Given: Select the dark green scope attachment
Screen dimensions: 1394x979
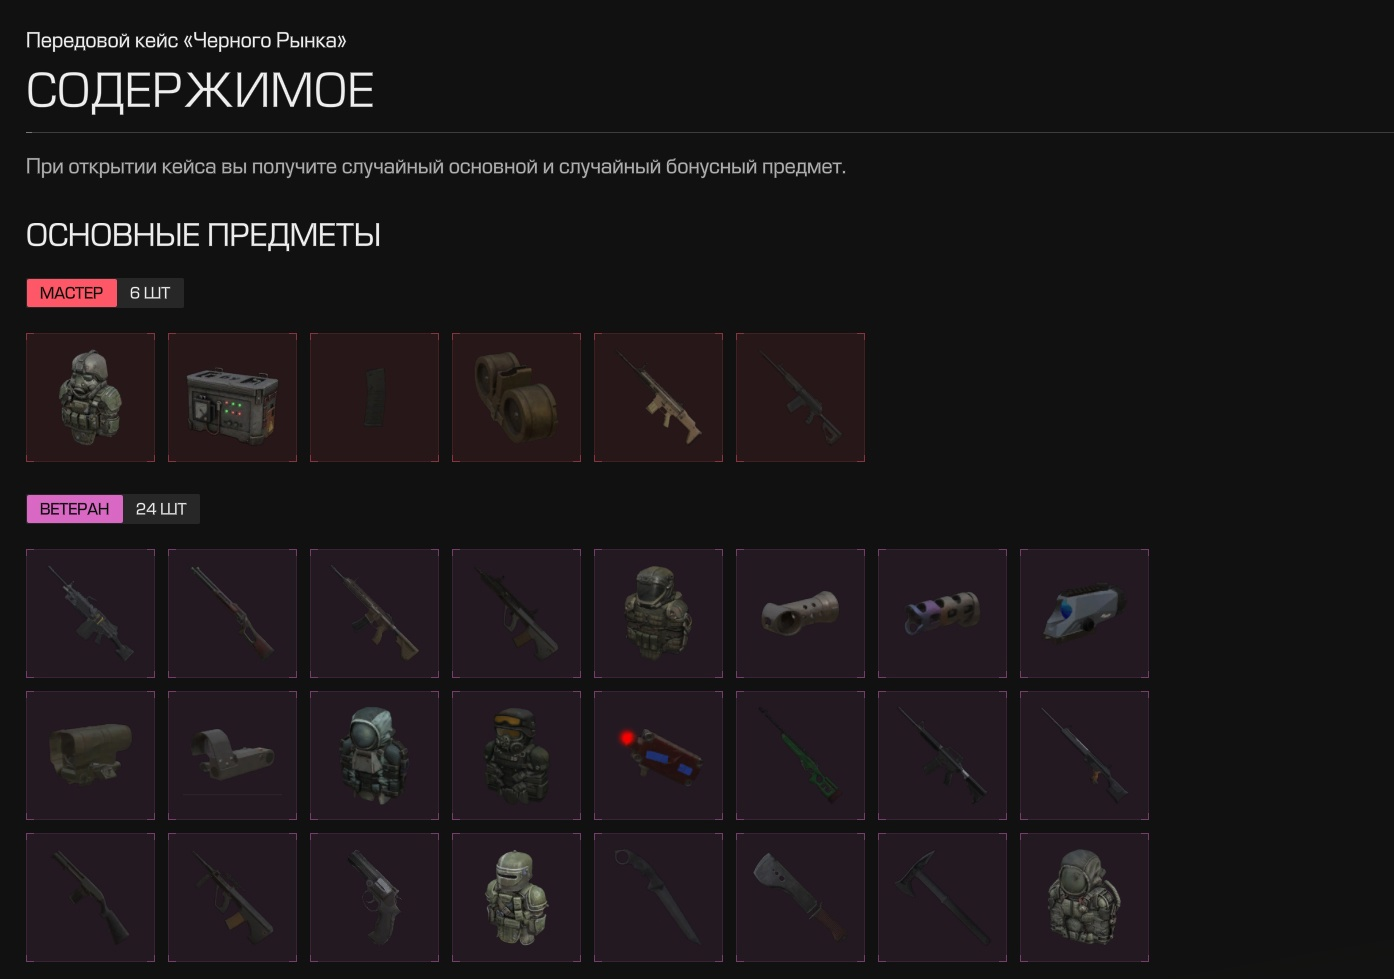Looking at the screenshot, I should coord(90,755).
